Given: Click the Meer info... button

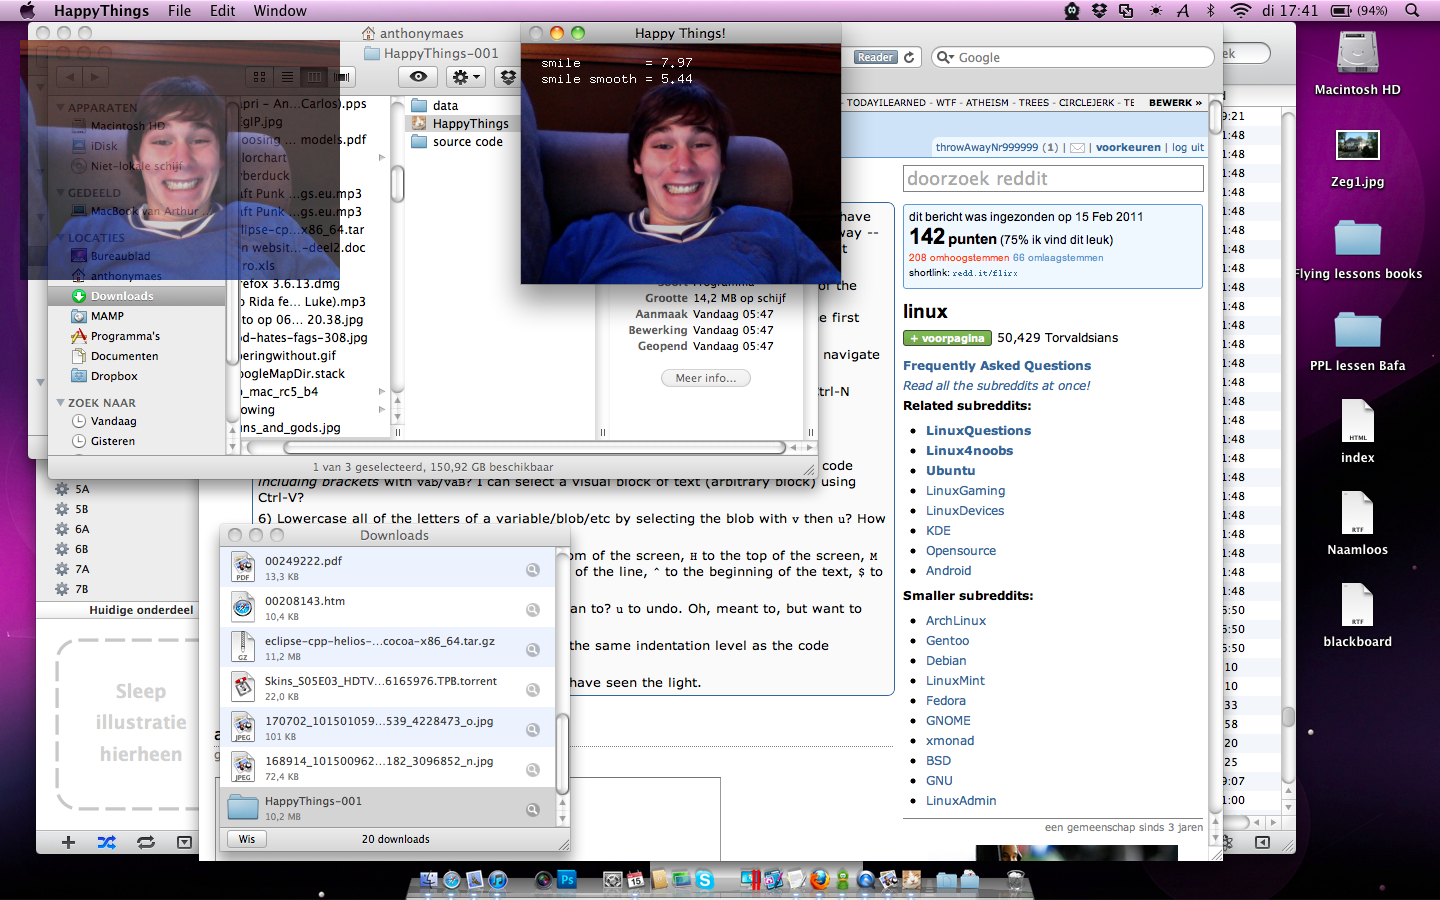Looking at the screenshot, I should click(705, 378).
